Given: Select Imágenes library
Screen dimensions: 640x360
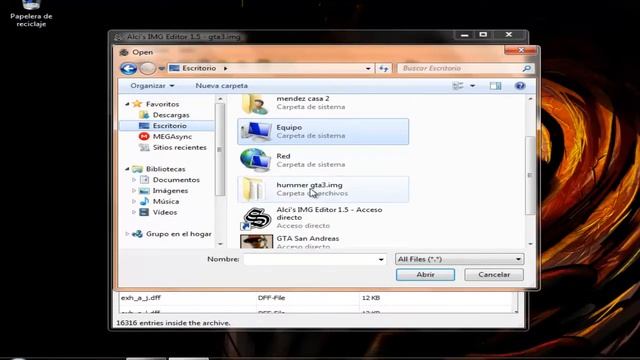Looking at the screenshot, I should pos(170,191).
